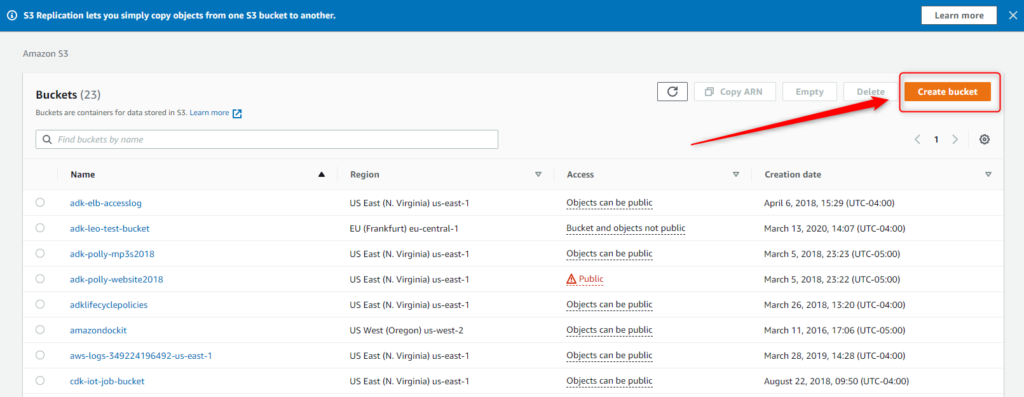Click the Create bucket button

point(948,92)
